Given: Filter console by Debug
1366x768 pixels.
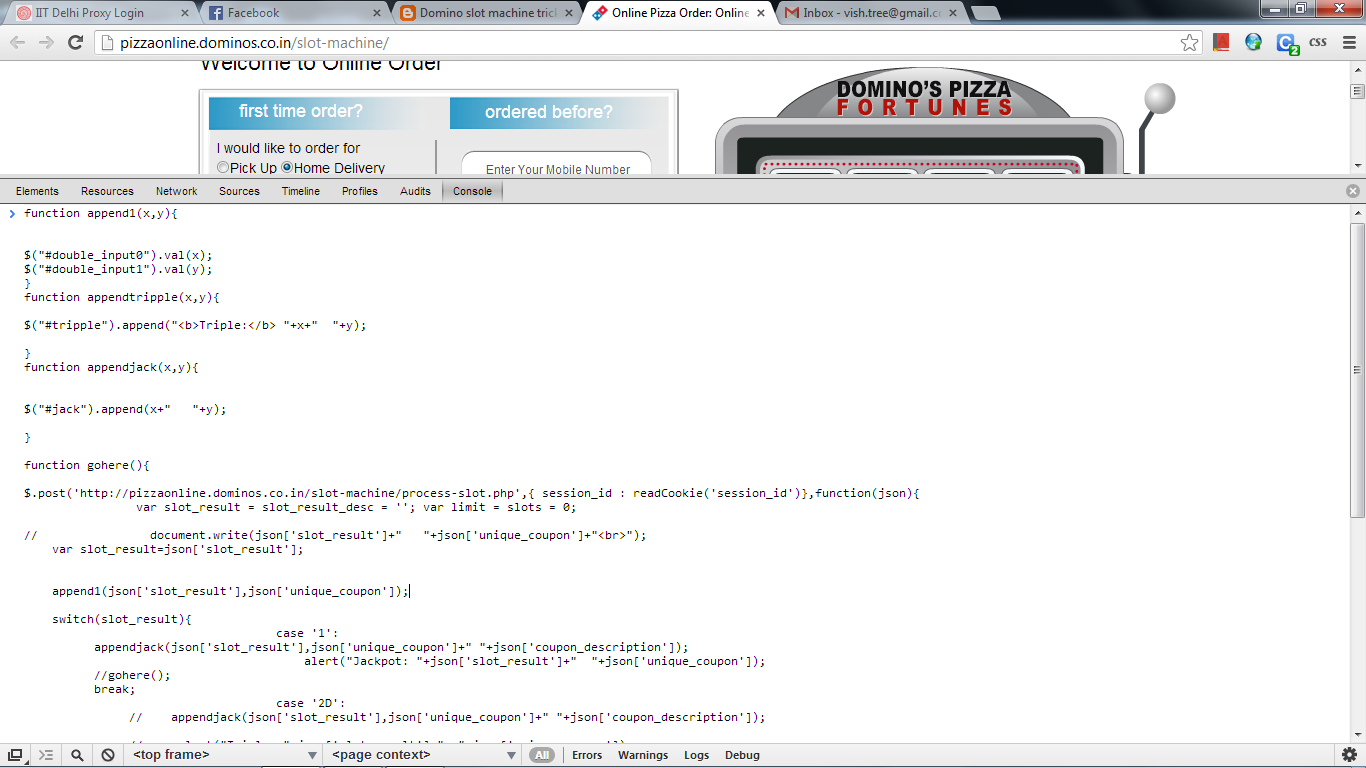Looking at the screenshot, I should [742, 755].
